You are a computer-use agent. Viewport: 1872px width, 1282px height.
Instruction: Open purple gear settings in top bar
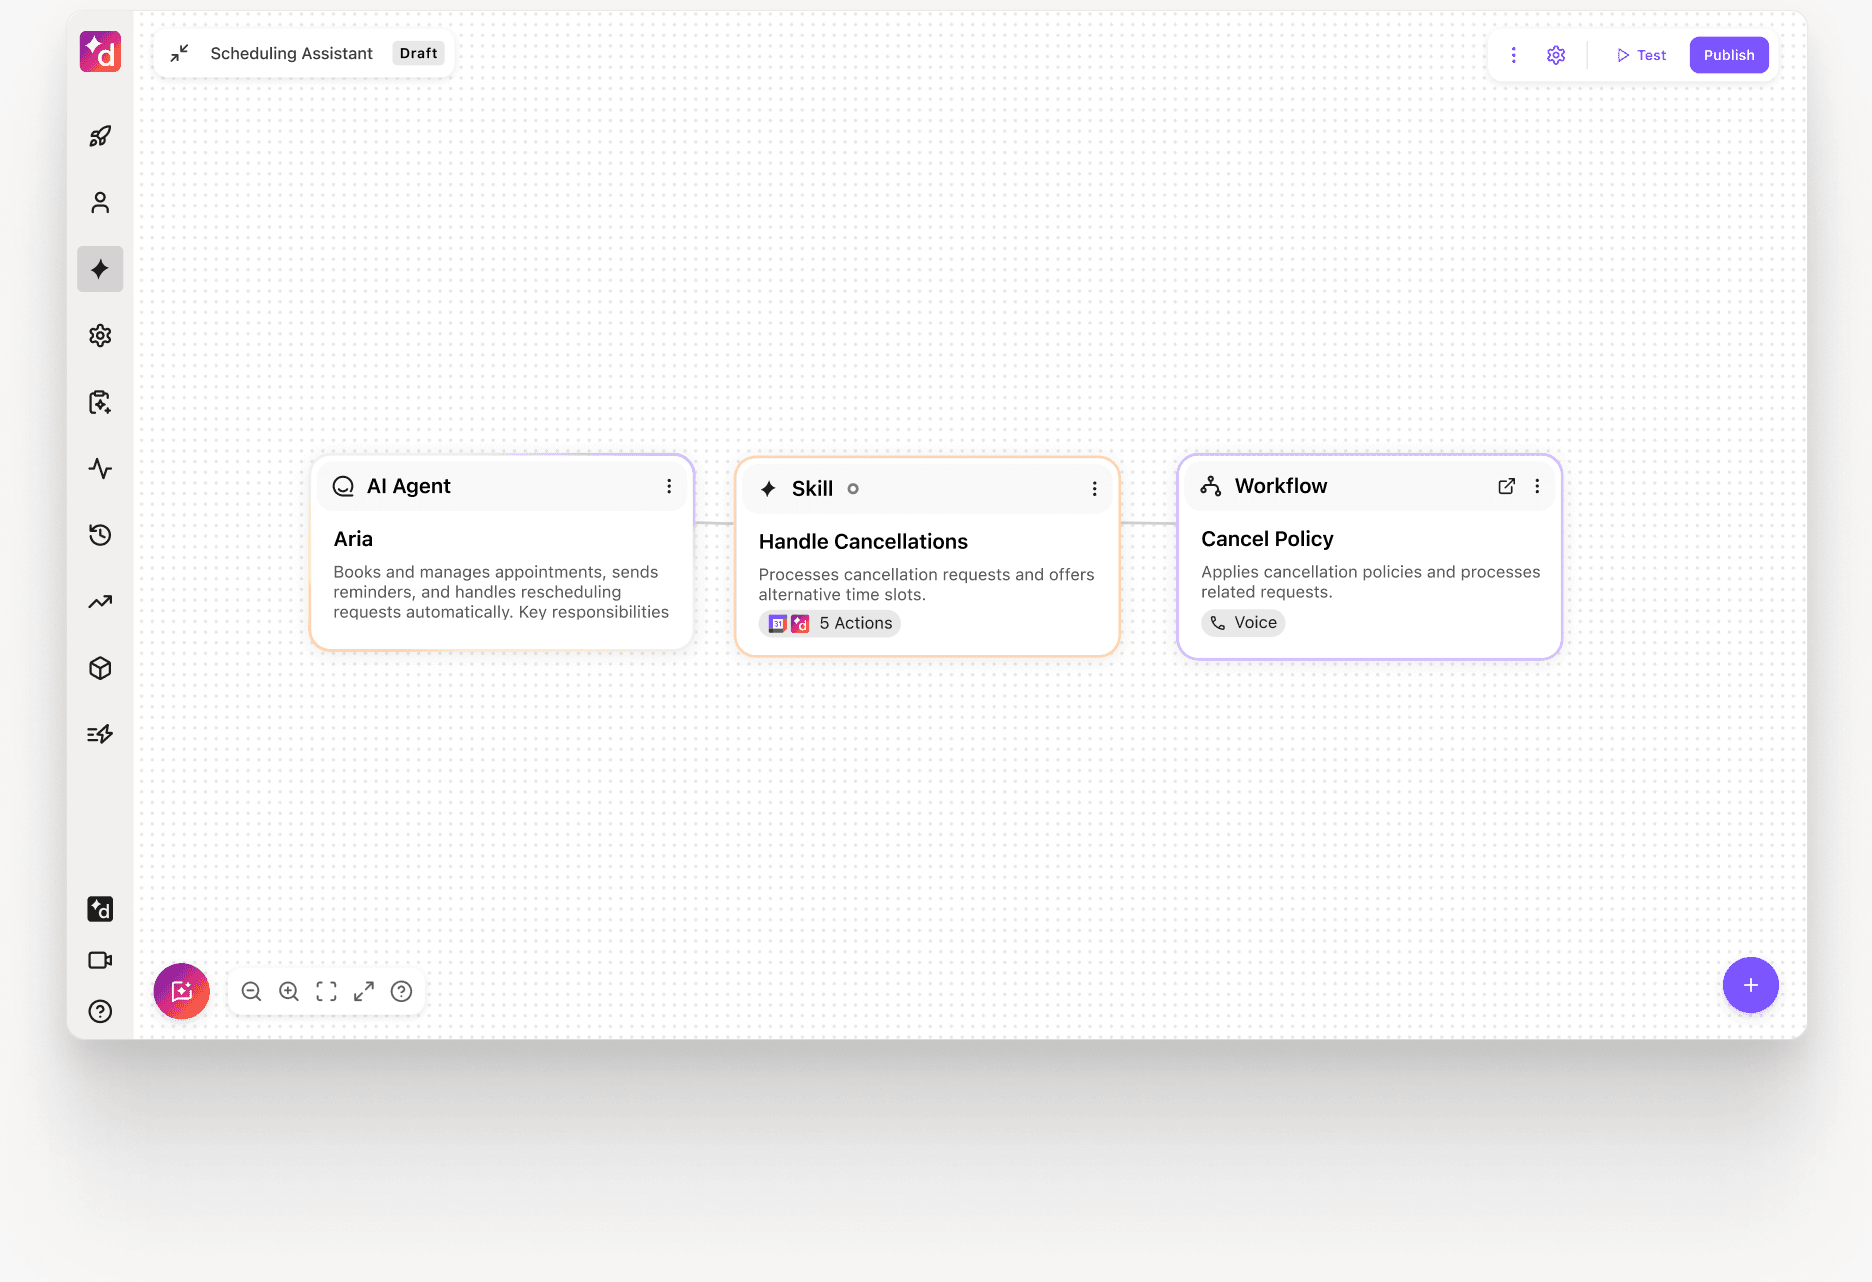tap(1556, 55)
